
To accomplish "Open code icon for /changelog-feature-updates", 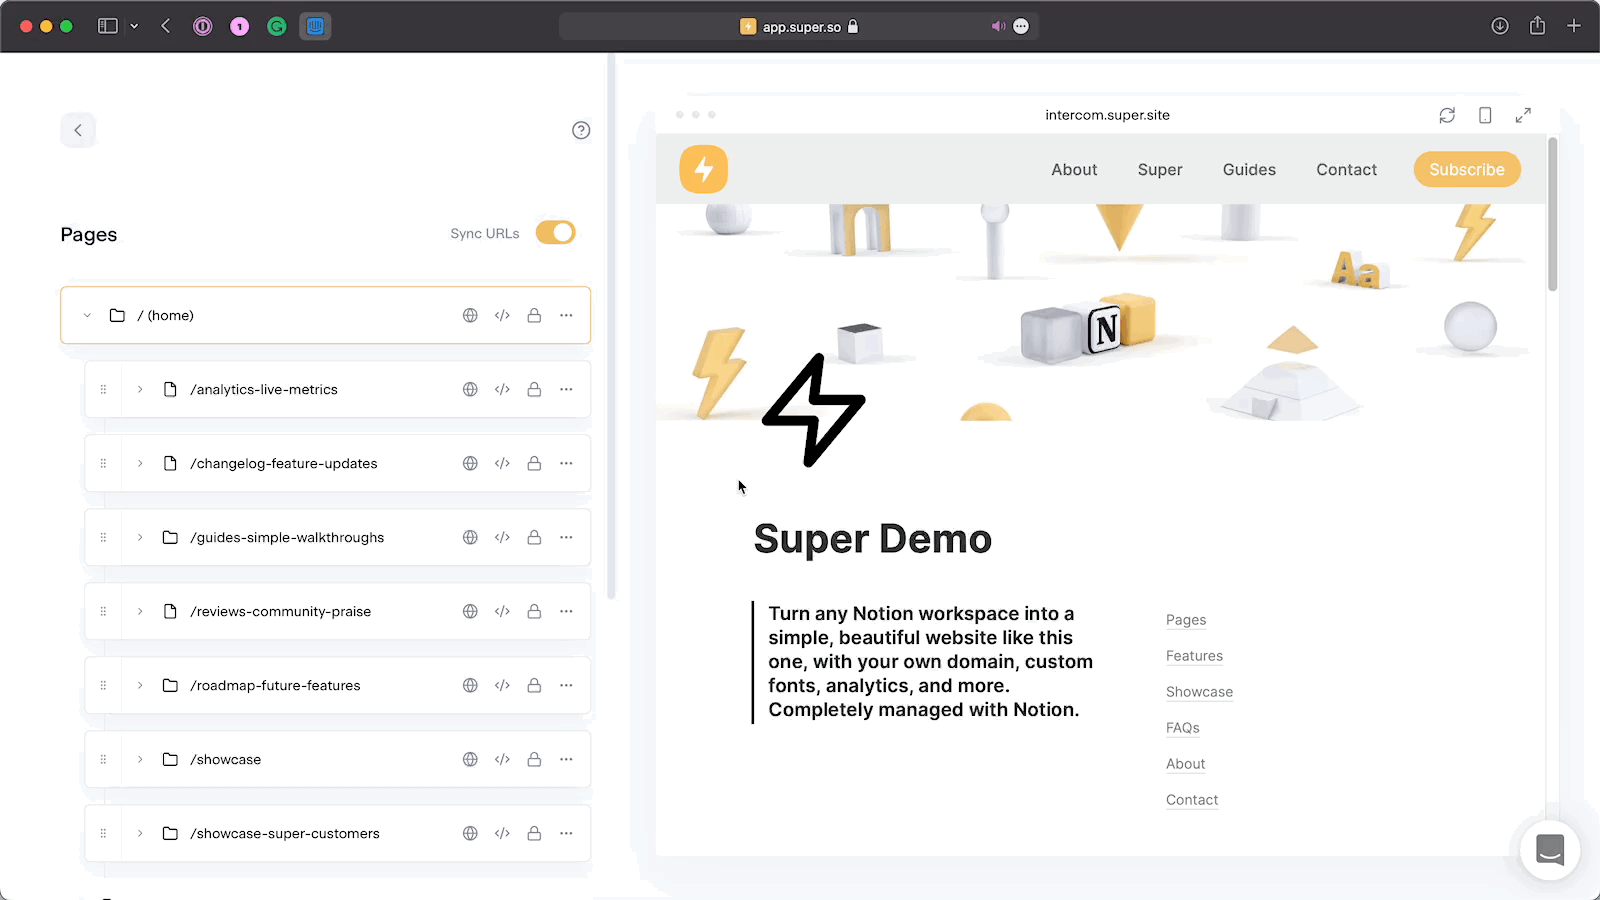I will [x=502, y=463].
